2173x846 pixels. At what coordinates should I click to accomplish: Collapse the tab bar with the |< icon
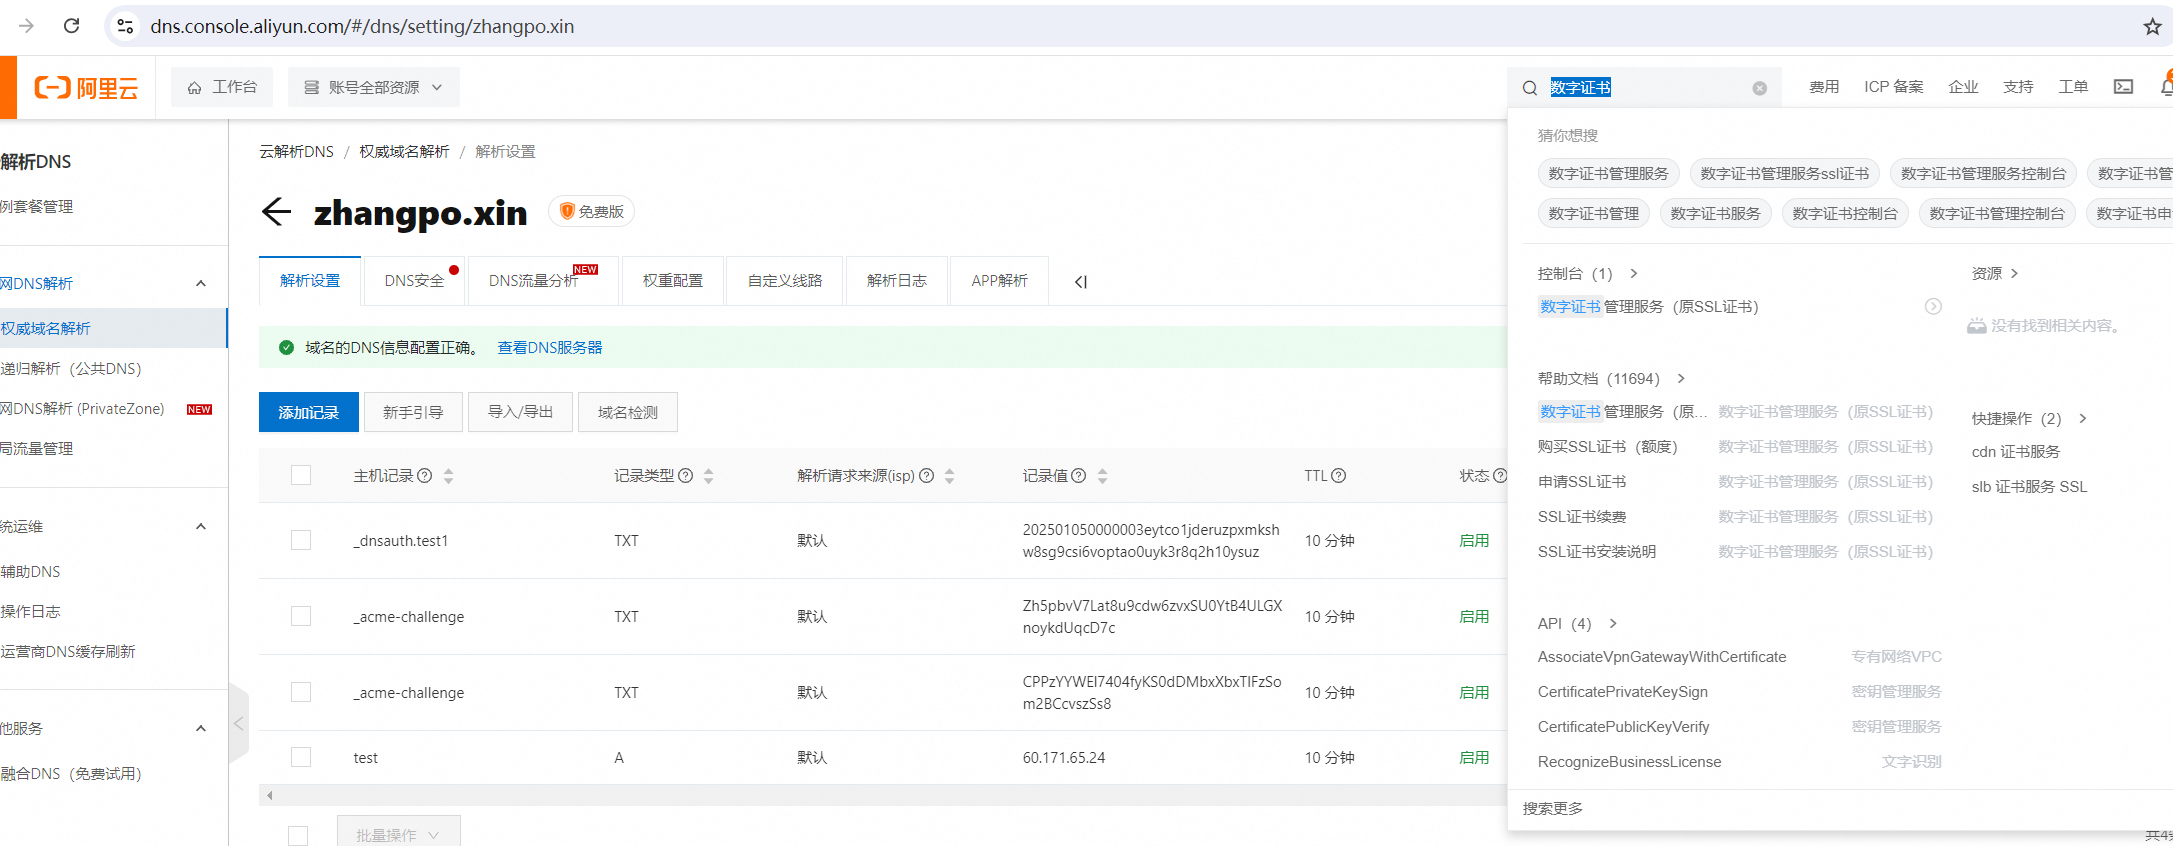(x=1080, y=282)
